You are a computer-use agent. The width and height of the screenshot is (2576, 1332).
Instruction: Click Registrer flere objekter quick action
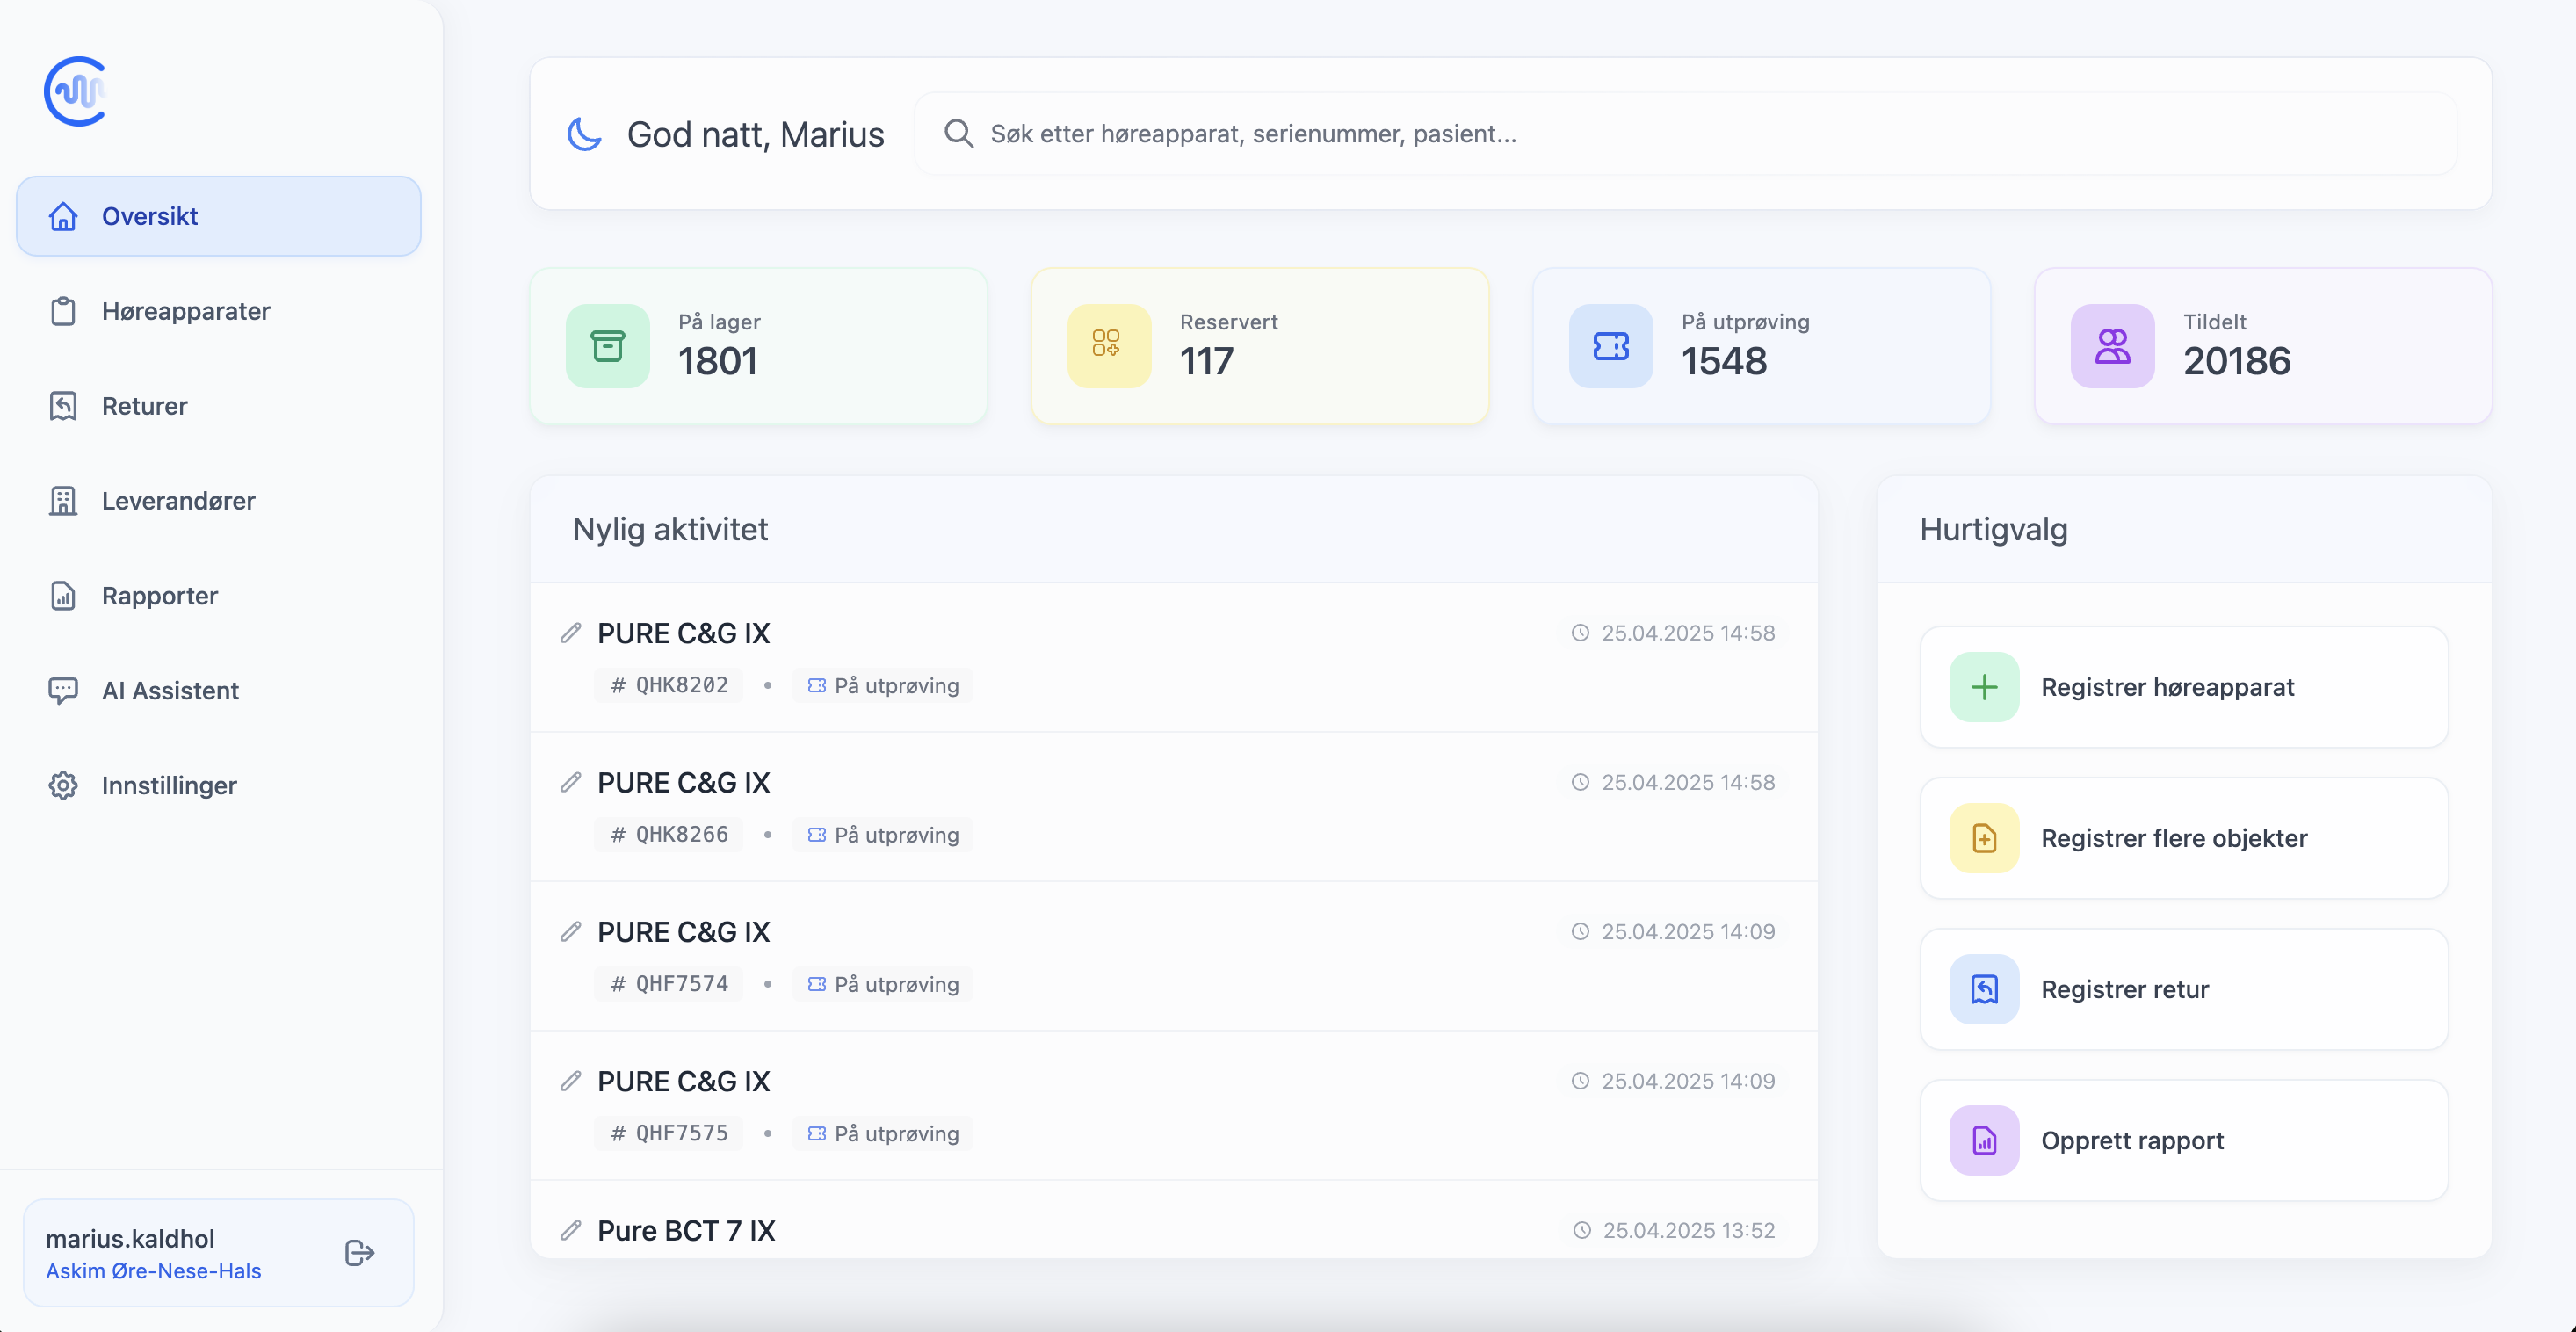pyautogui.click(x=2184, y=838)
